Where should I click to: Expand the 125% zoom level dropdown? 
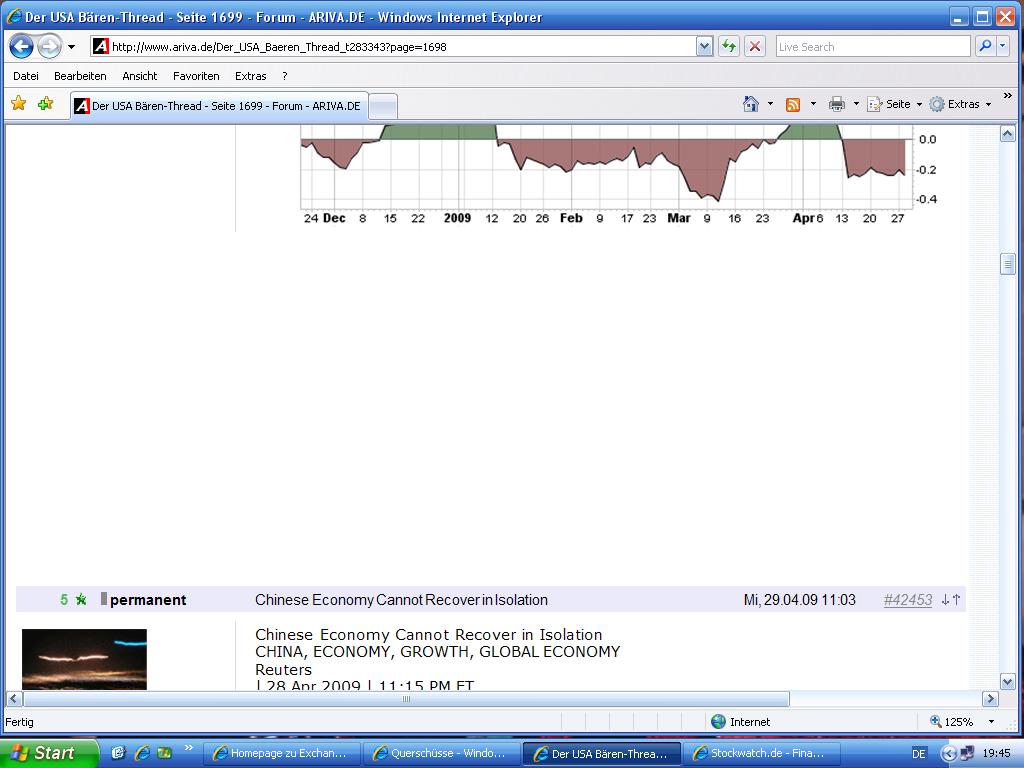point(991,722)
